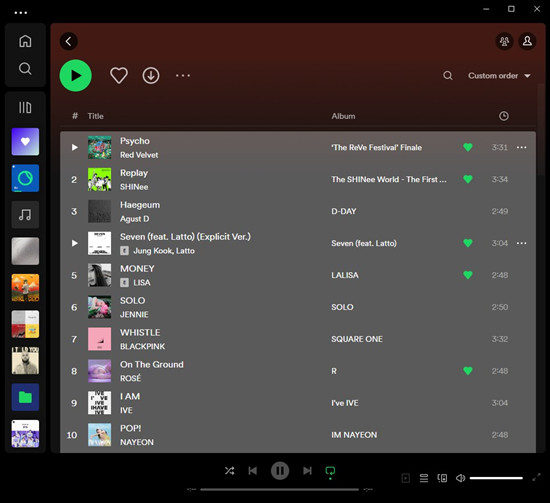This screenshot has width=550, height=503.
Task: Go back with the left chevron button
Action: pos(69,41)
